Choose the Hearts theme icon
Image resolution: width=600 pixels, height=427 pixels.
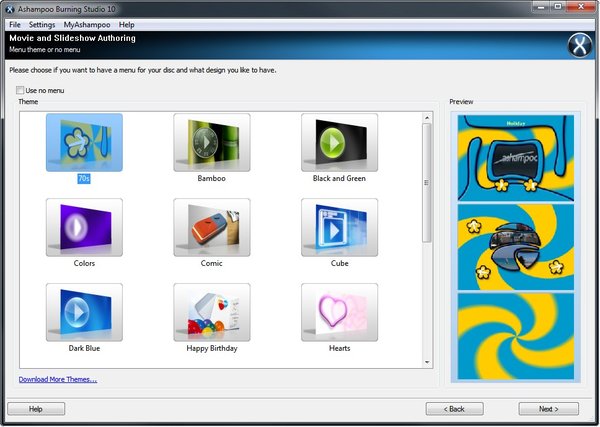pos(339,312)
